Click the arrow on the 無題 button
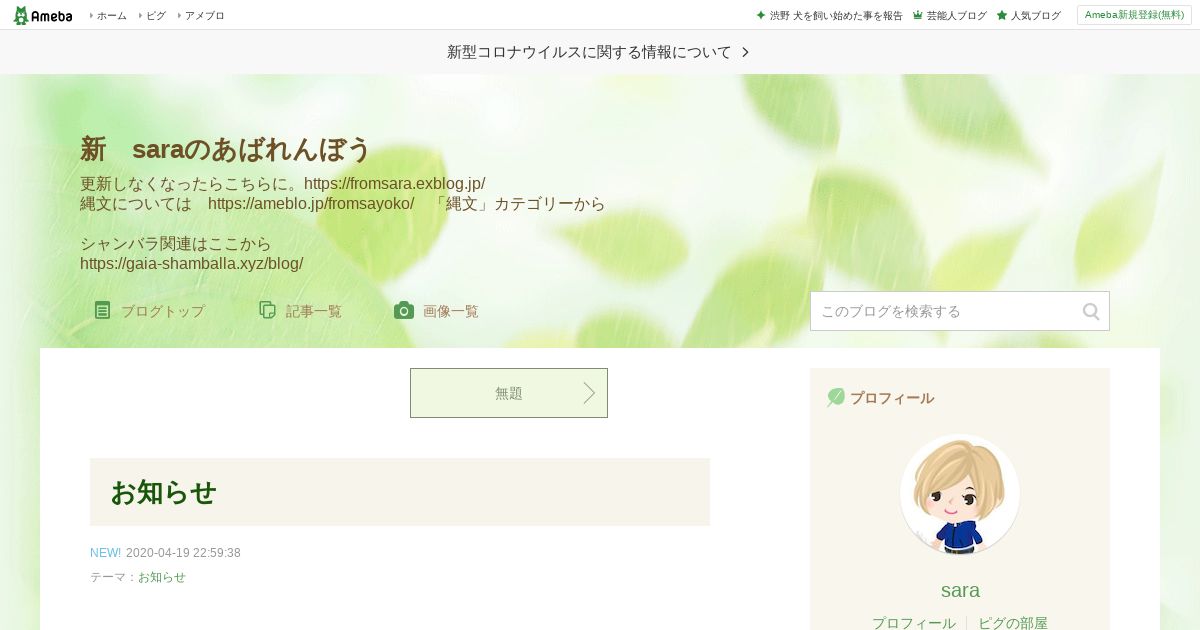Screen dimensions: 1200x630 (589, 393)
